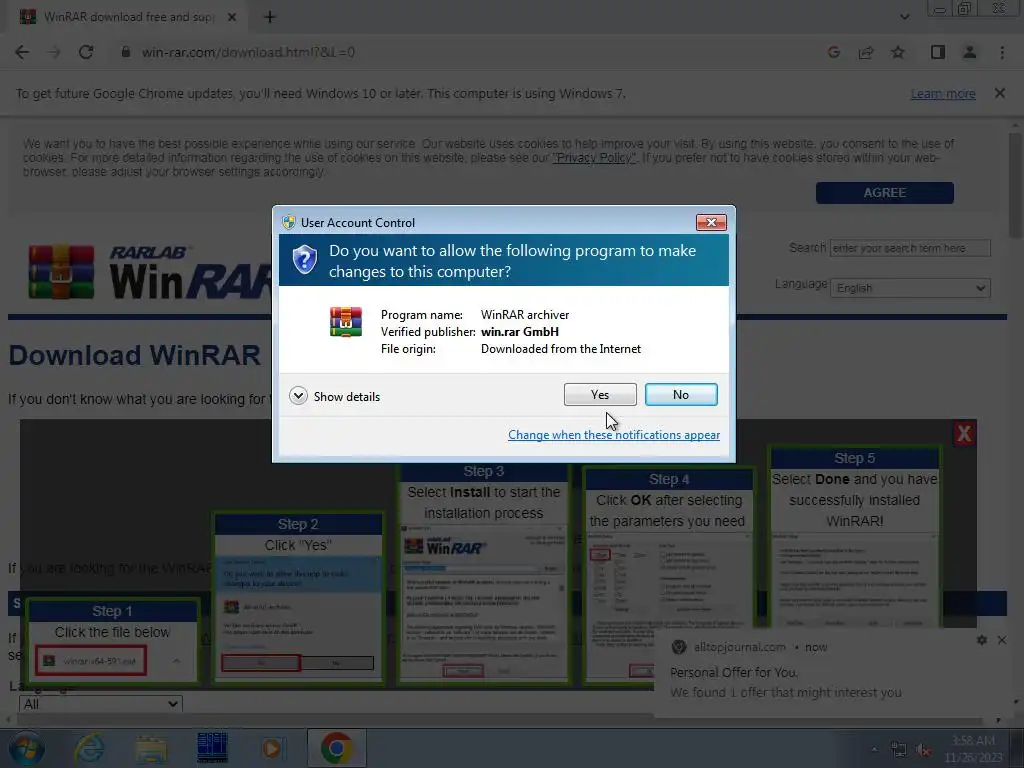This screenshot has width=1024, height=768.
Task: Open File Explorer folder taskbar icon
Action: pyautogui.click(x=151, y=748)
